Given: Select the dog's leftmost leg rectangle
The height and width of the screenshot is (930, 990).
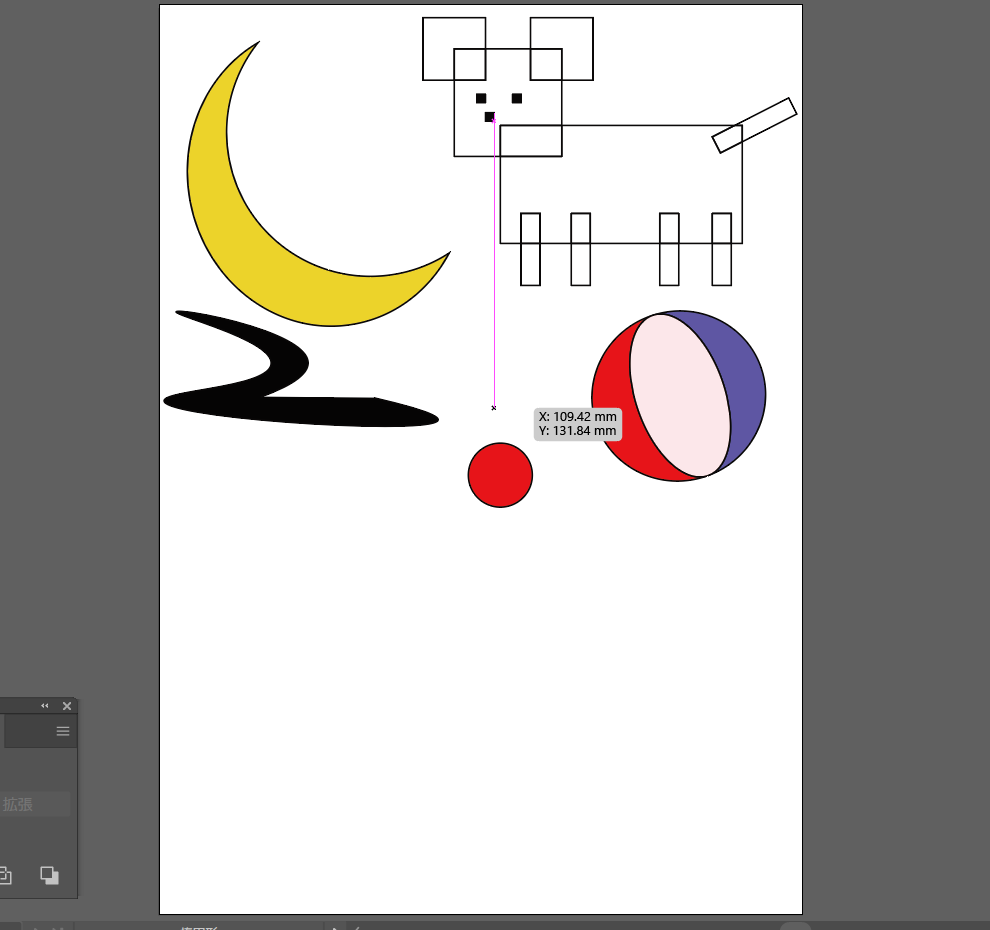Looking at the screenshot, I should tap(530, 265).
